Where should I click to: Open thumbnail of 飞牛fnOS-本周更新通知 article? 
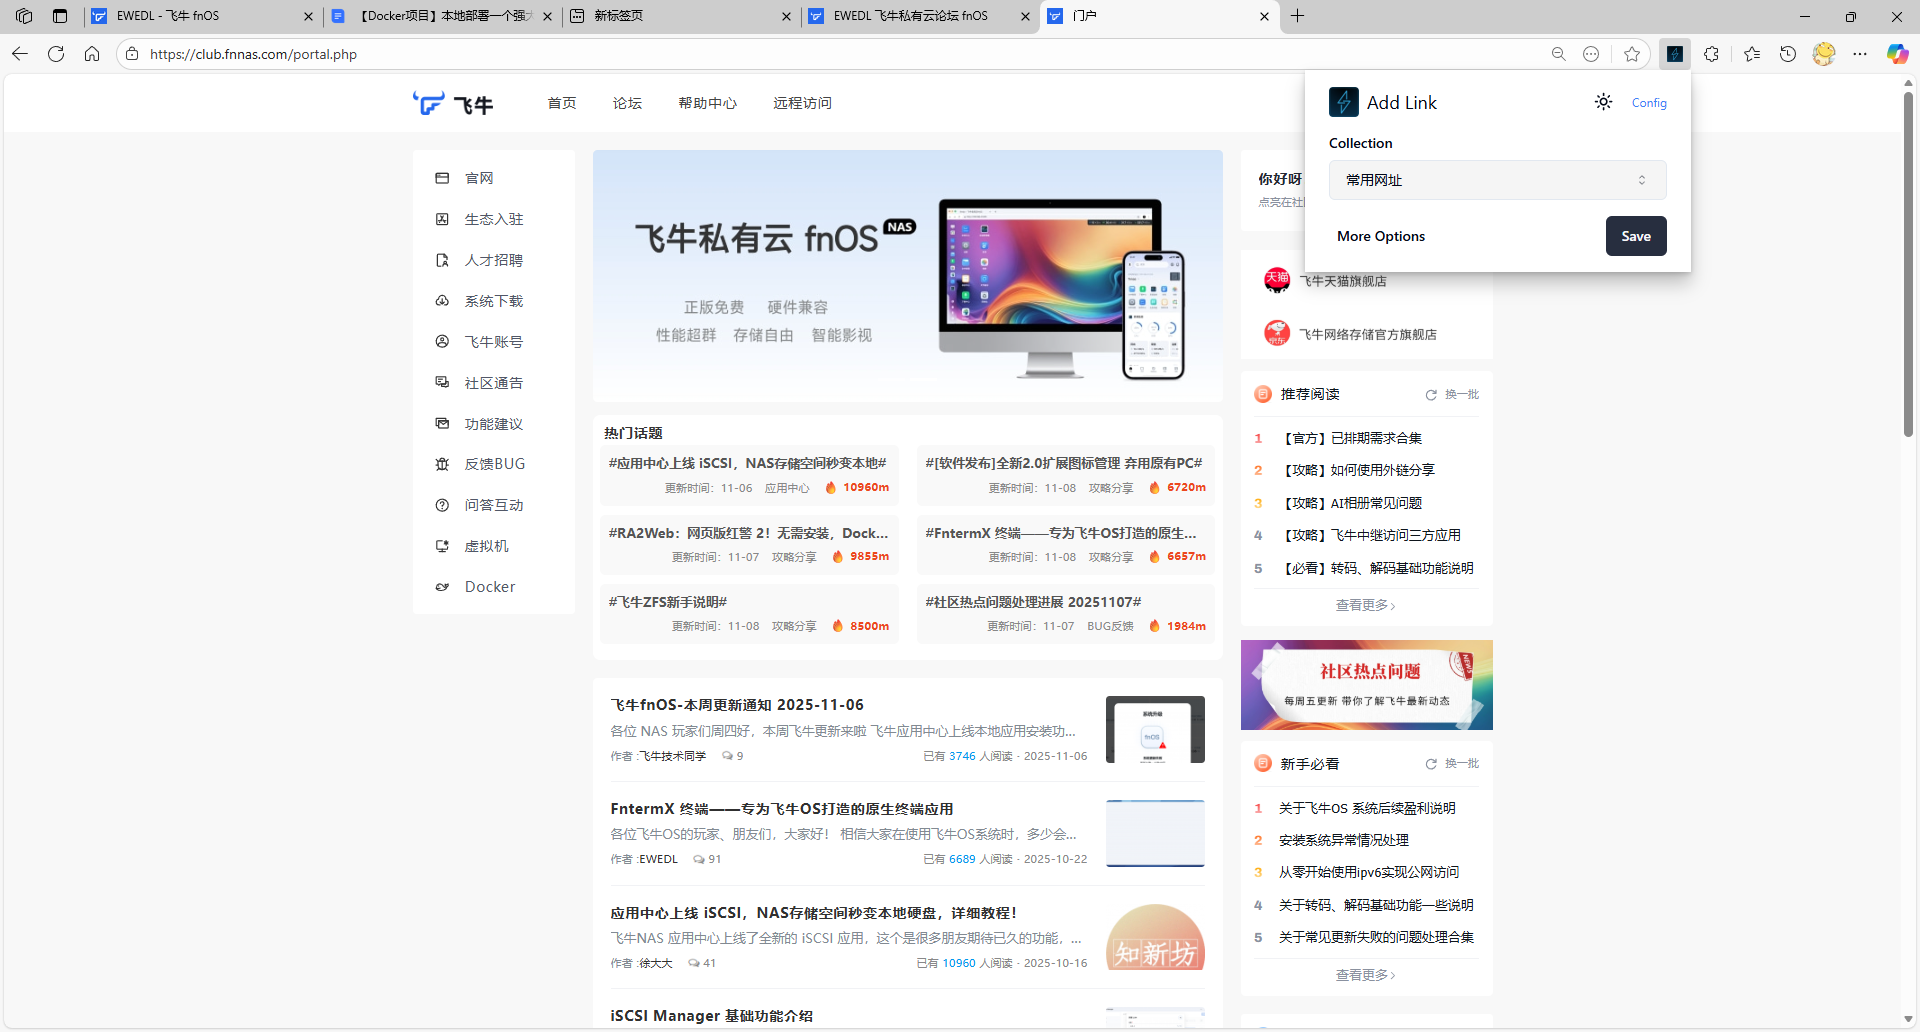[x=1155, y=729]
